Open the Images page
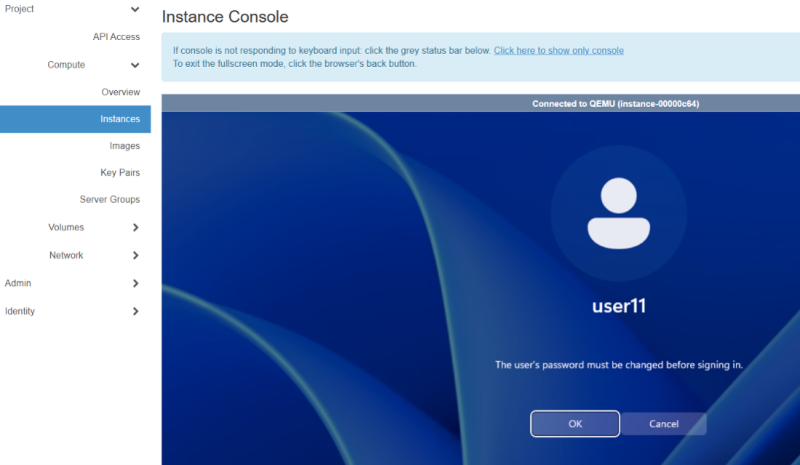The width and height of the screenshot is (800, 465). pos(124,146)
